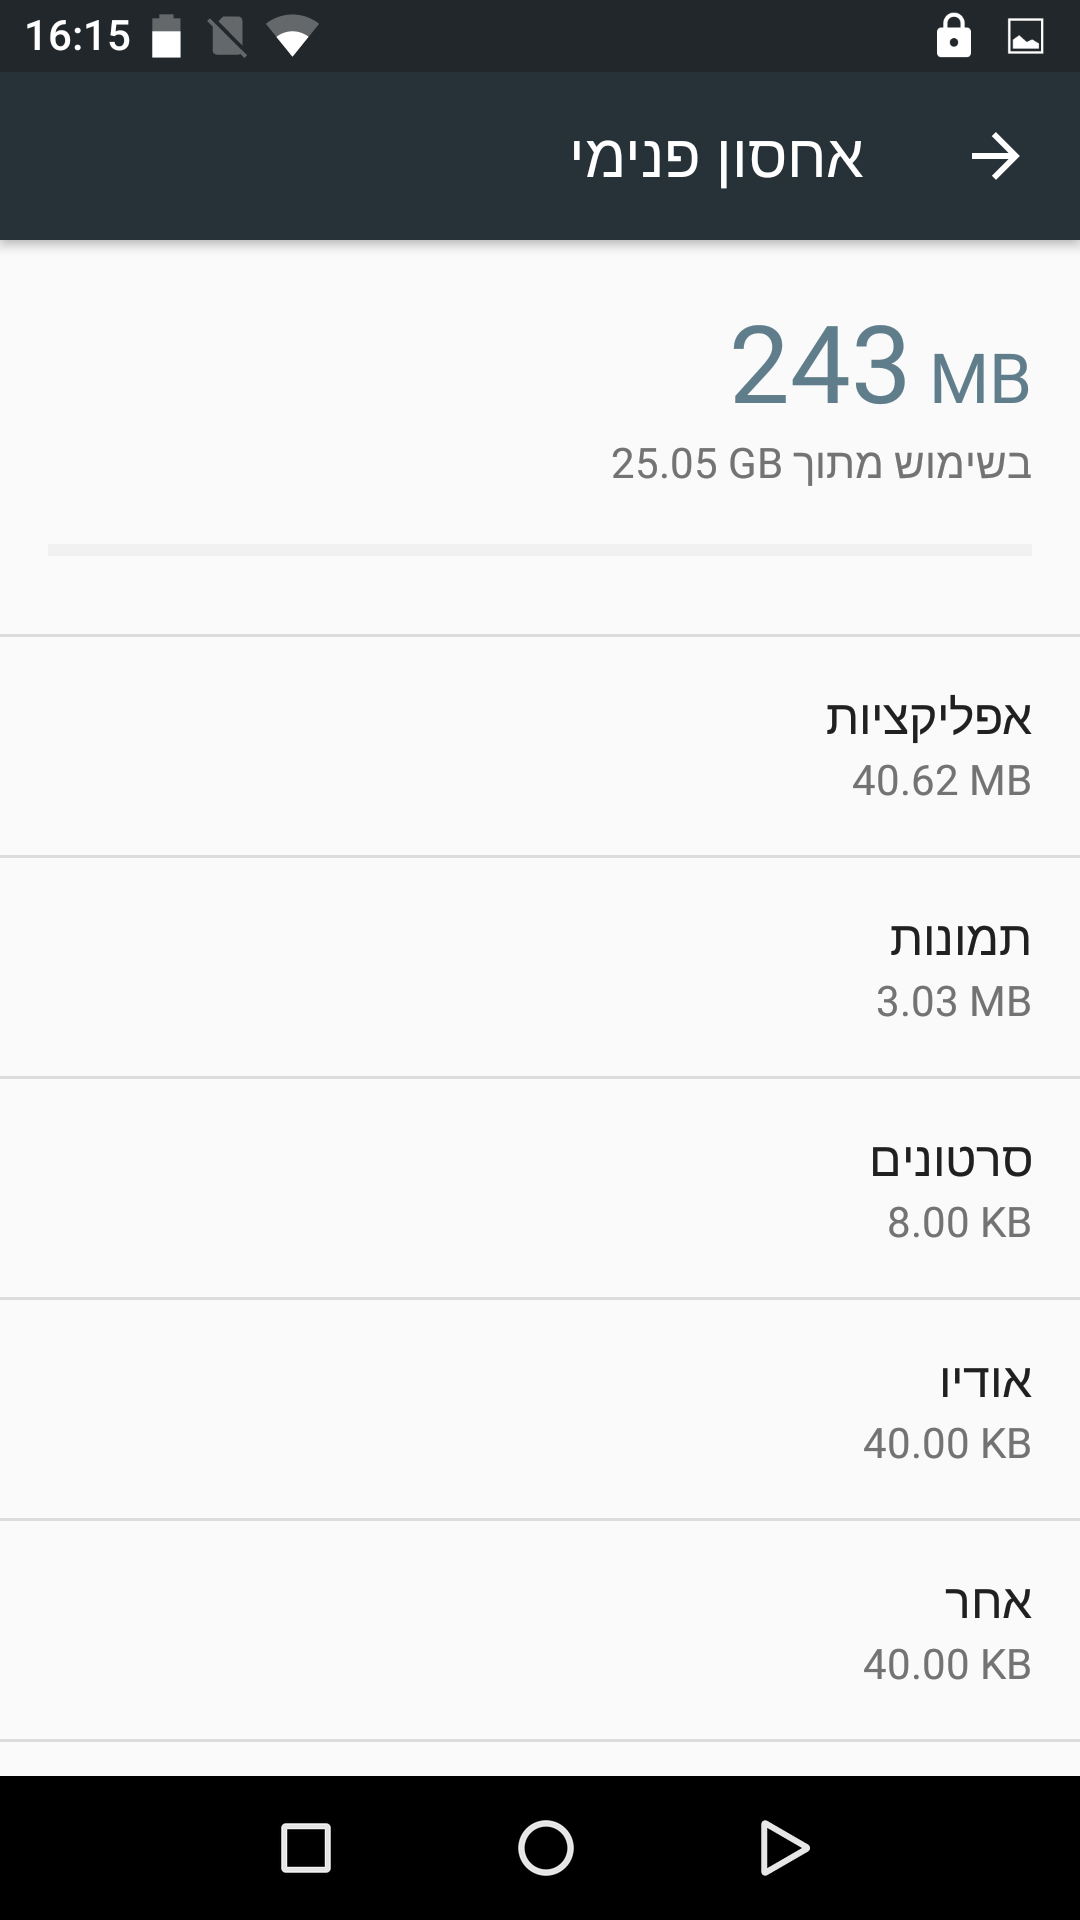Tap the Wi-Fi status bar icon
The height and width of the screenshot is (1920, 1080).
click(x=292, y=38)
